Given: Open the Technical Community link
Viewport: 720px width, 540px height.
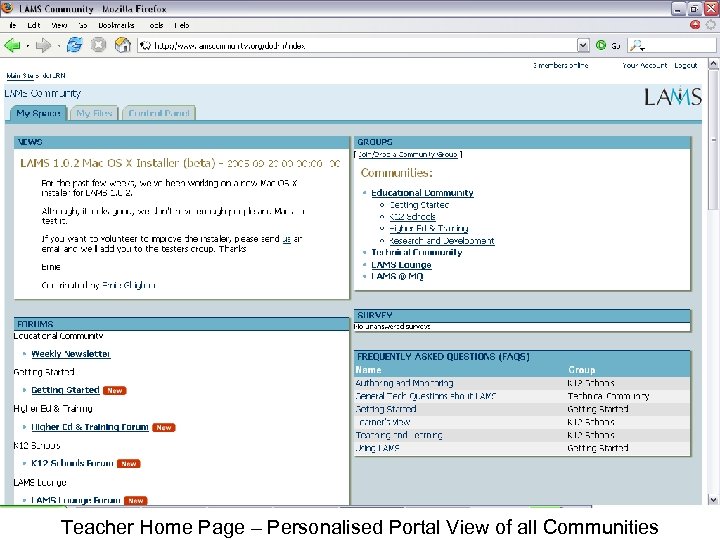Looking at the screenshot, I should (x=416, y=253).
